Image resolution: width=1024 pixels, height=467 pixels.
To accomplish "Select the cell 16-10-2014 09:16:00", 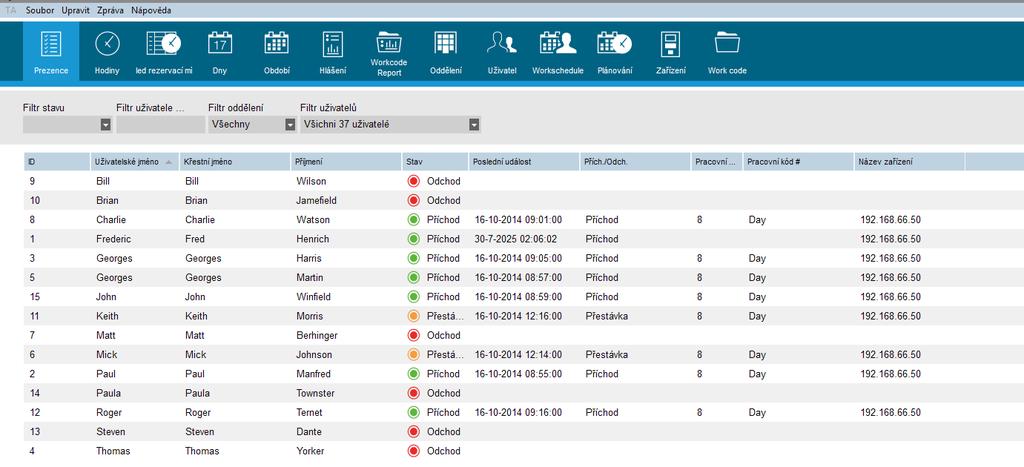I will [518, 412].
